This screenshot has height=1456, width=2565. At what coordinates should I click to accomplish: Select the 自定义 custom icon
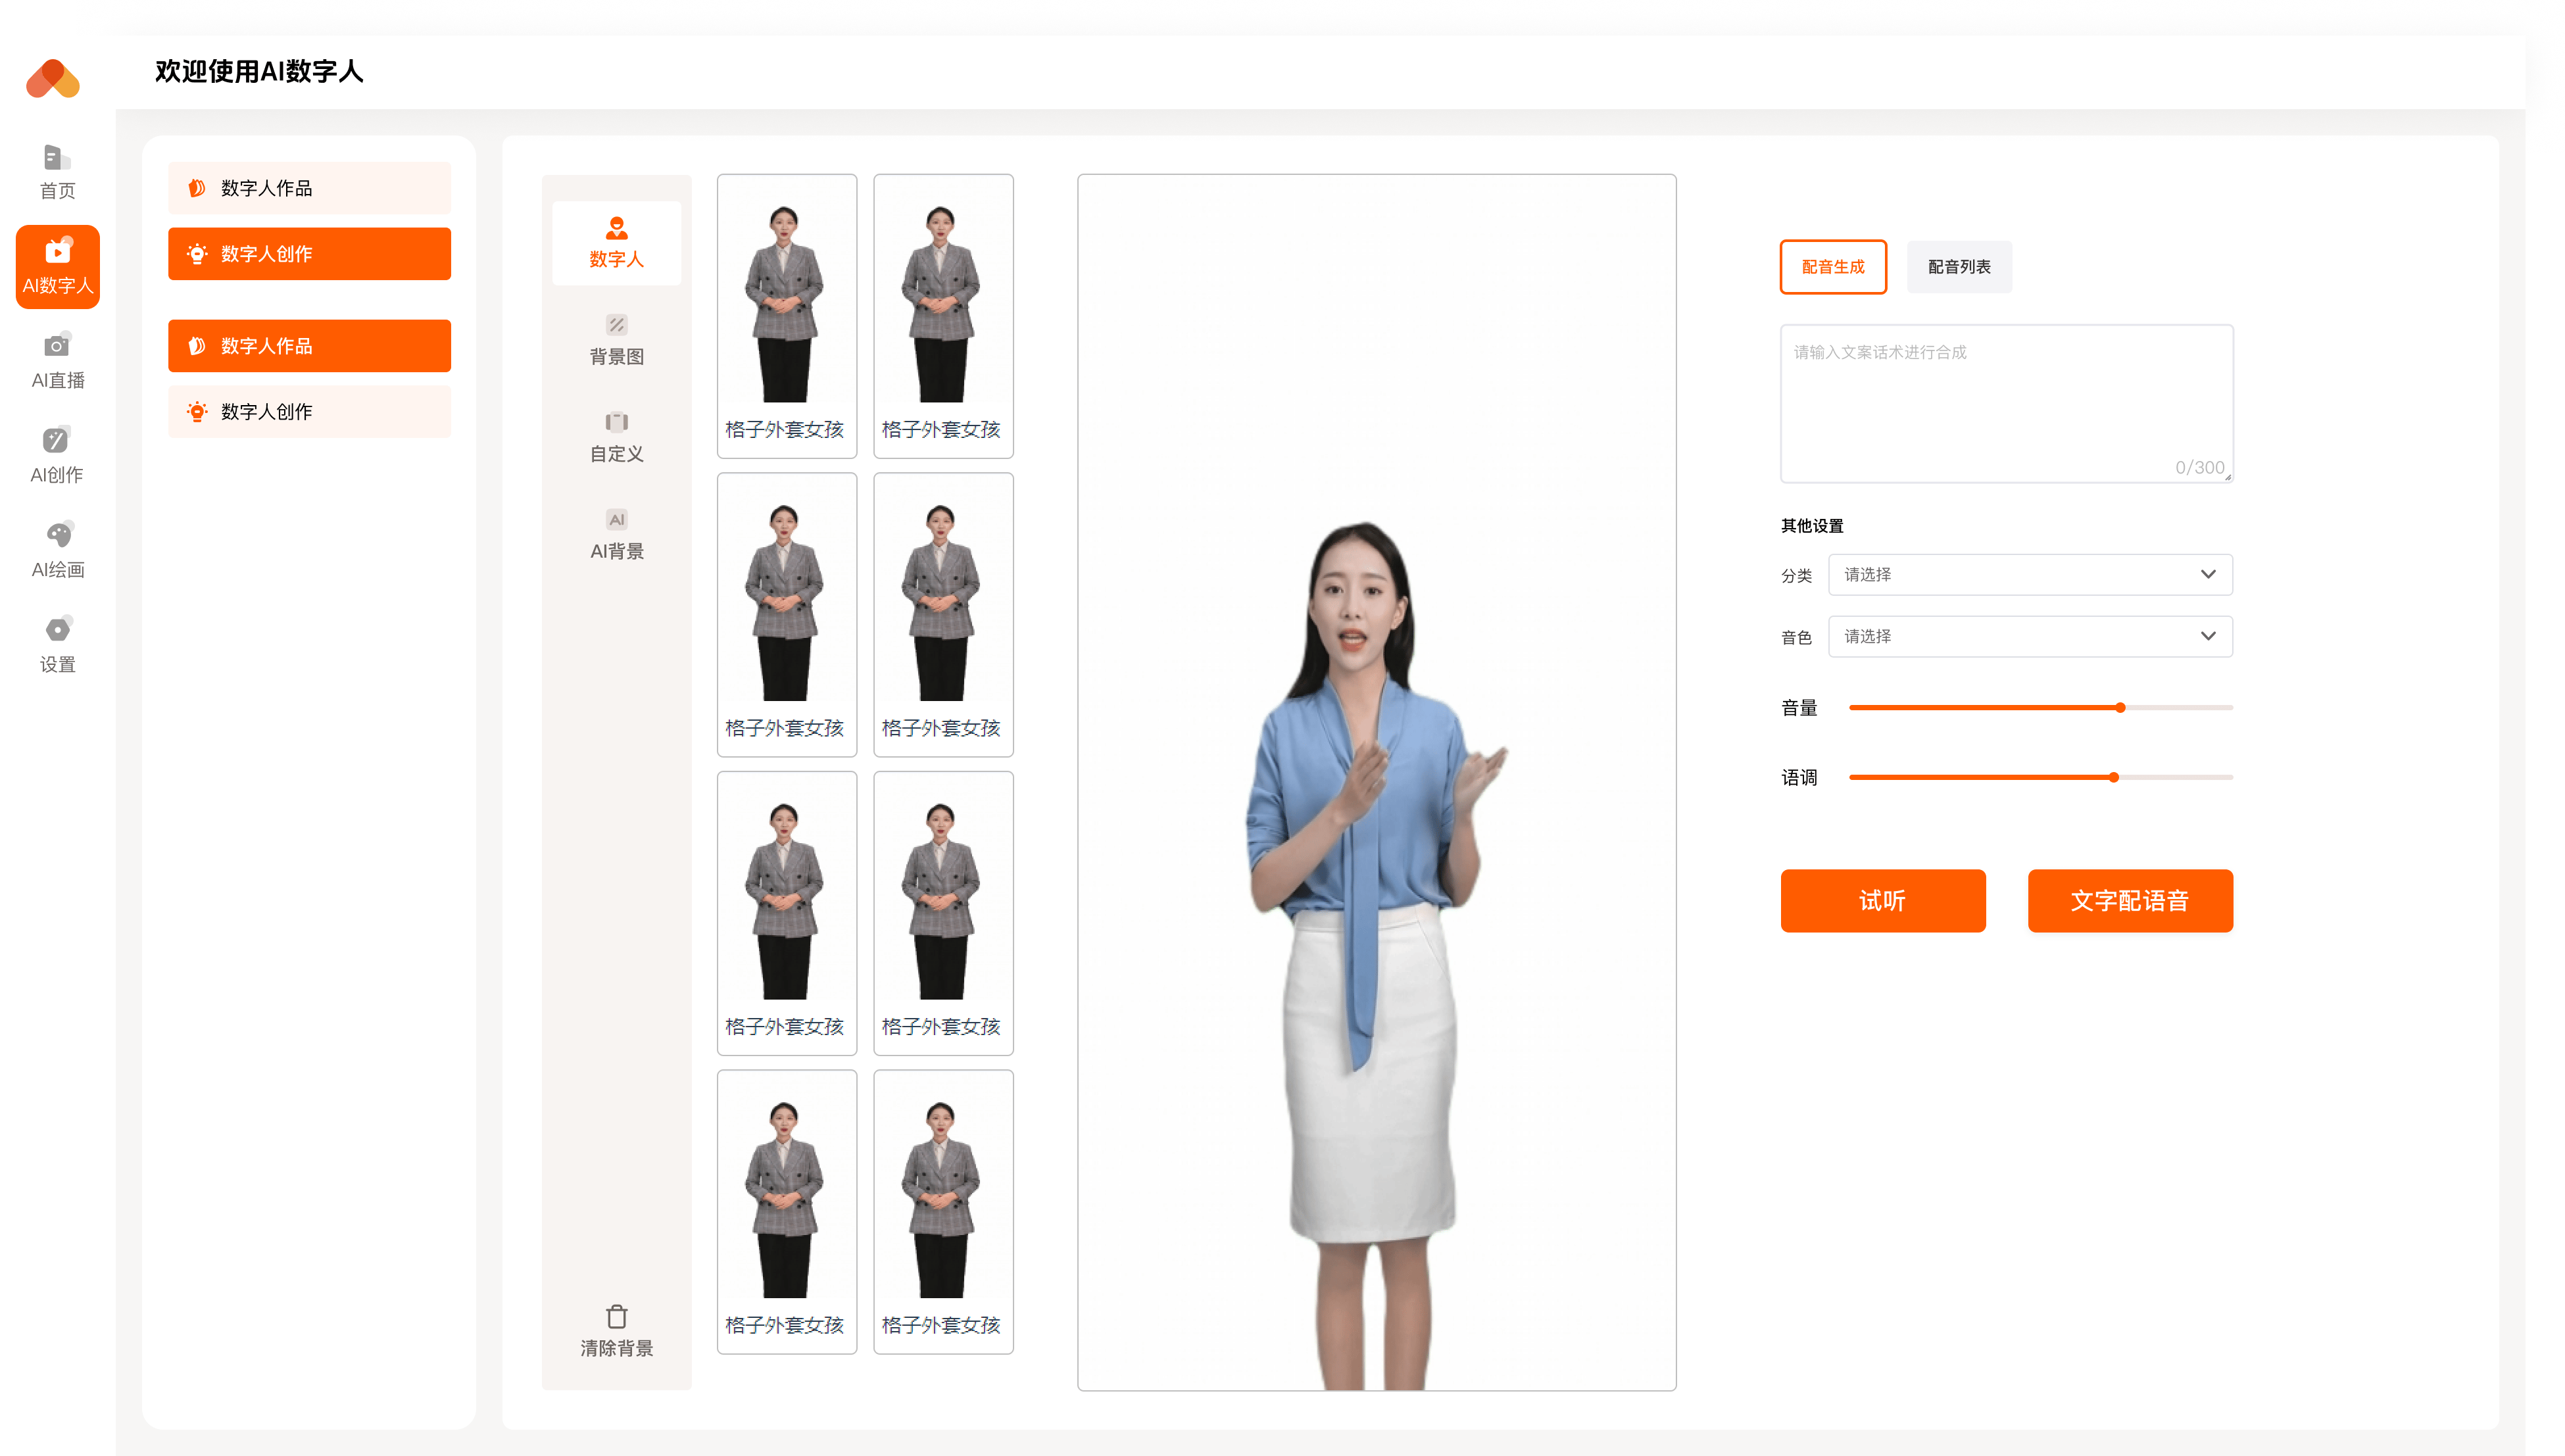[x=616, y=422]
